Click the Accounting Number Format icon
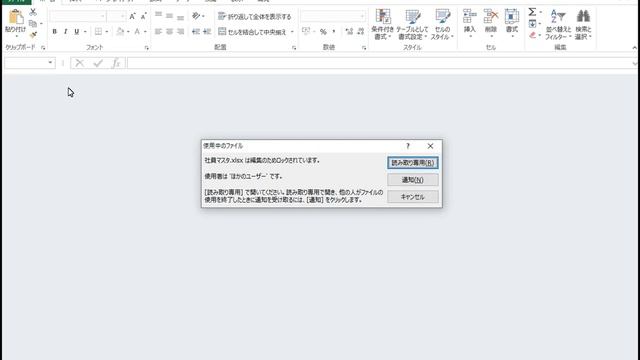The height and width of the screenshot is (360, 640). click(x=306, y=31)
